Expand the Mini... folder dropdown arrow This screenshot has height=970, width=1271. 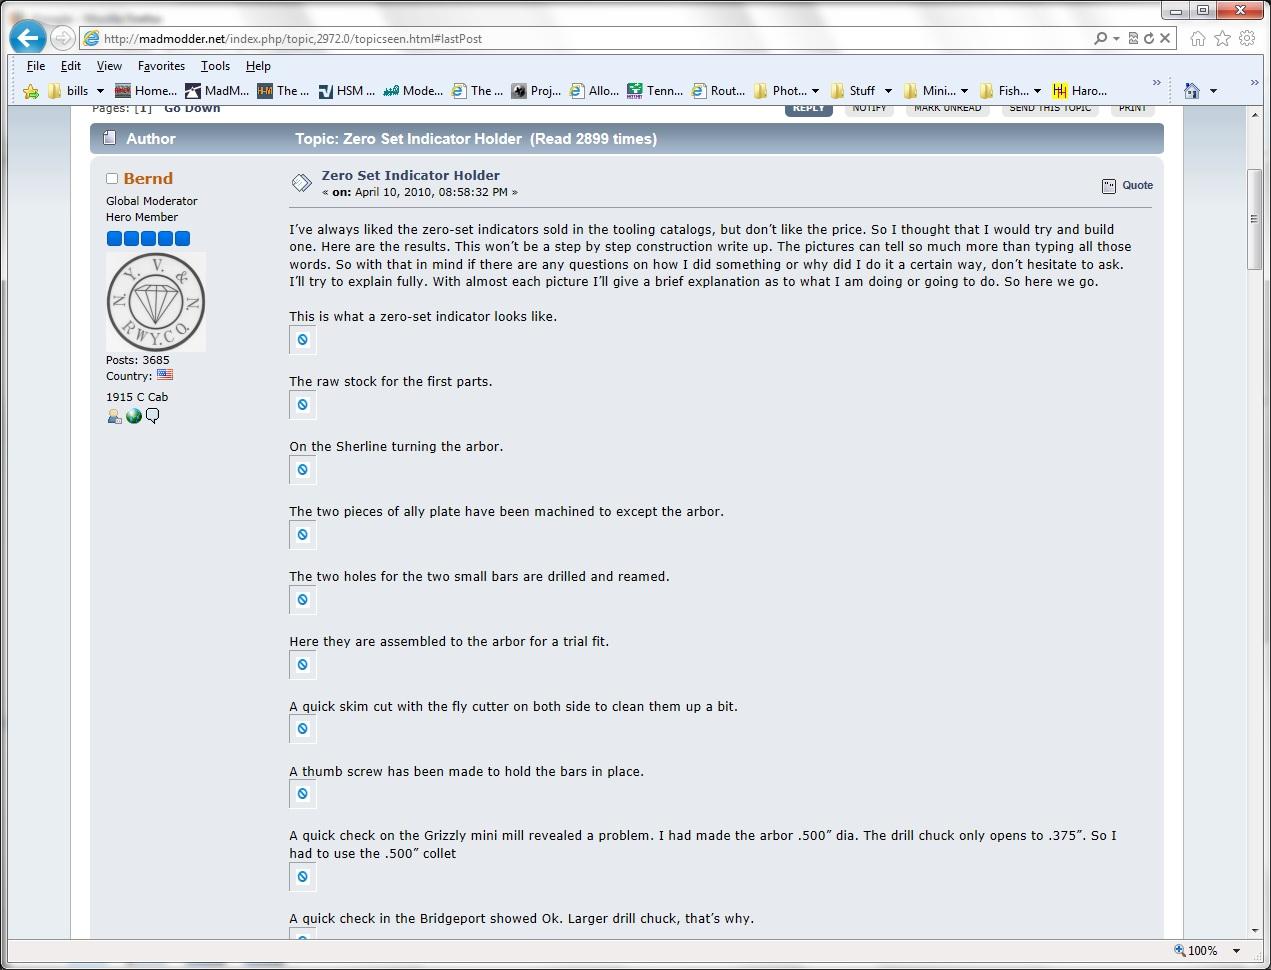click(964, 91)
